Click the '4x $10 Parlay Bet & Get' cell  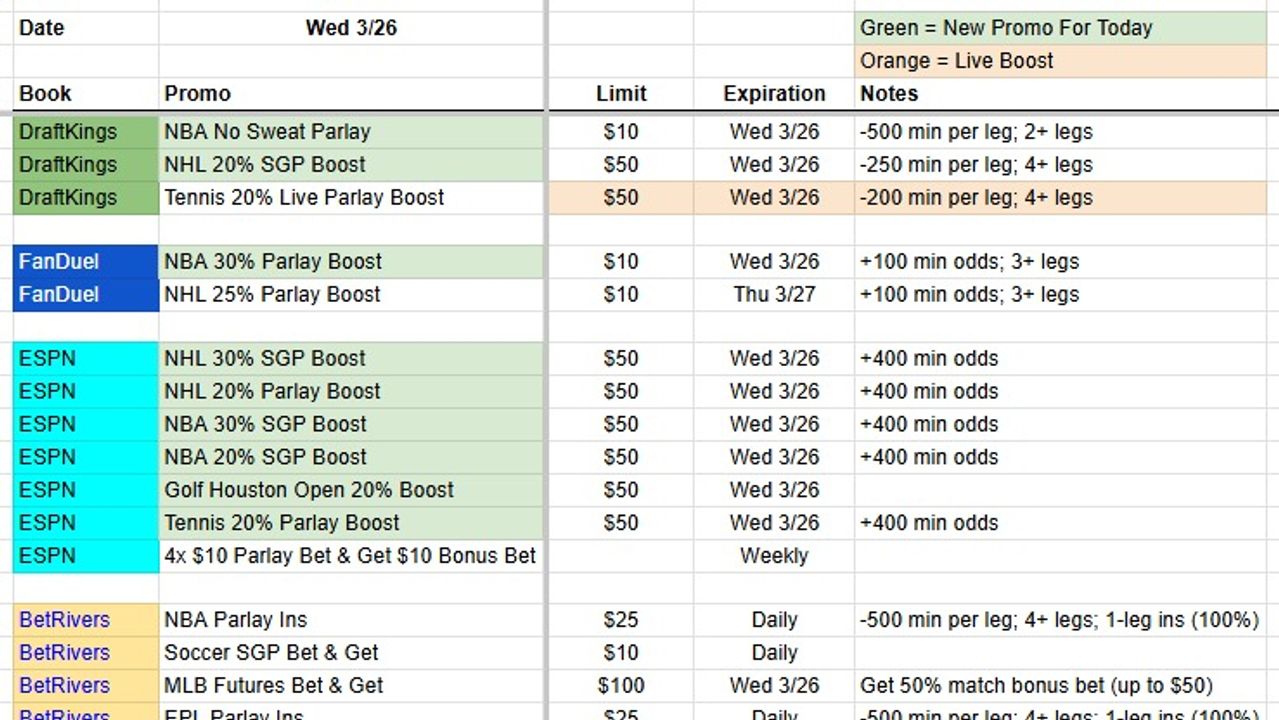coord(351,555)
